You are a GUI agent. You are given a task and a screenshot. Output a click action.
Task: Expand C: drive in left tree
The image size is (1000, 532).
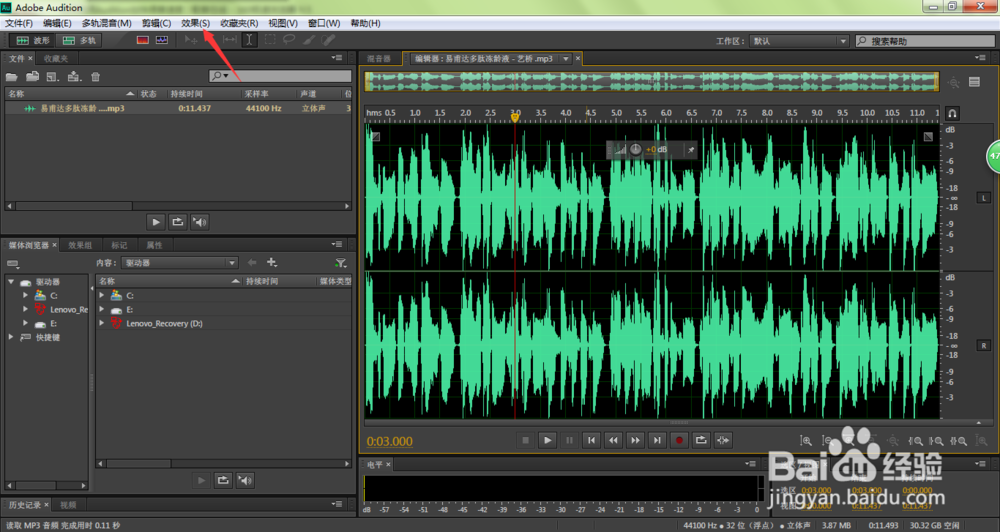26,295
